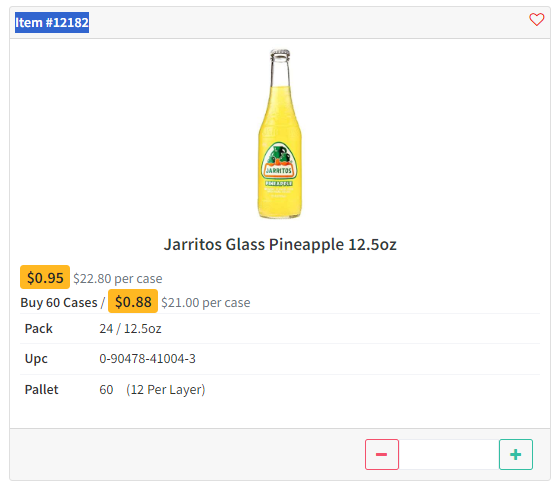Click the $21.00 per case discounted price
559x491 pixels.
pos(206,303)
